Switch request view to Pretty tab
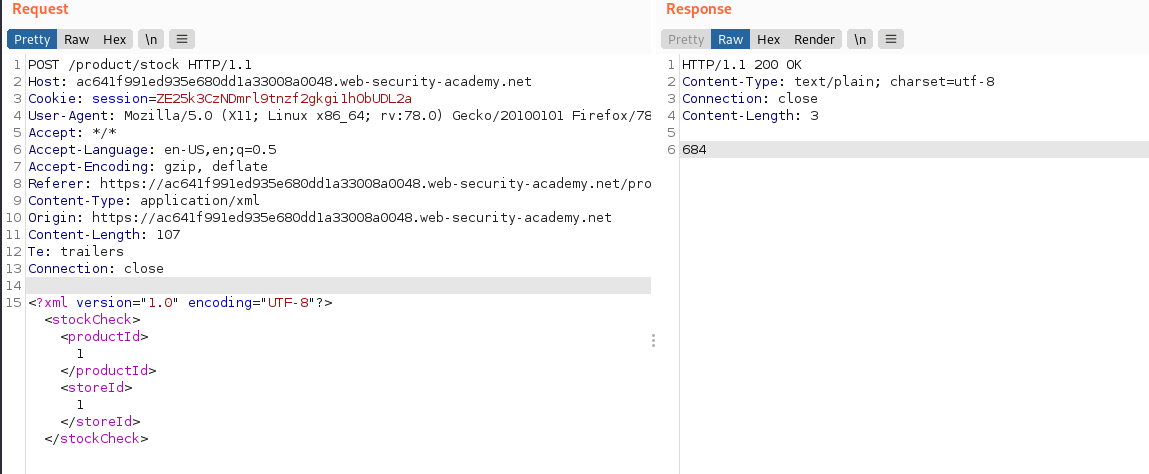 tap(32, 40)
